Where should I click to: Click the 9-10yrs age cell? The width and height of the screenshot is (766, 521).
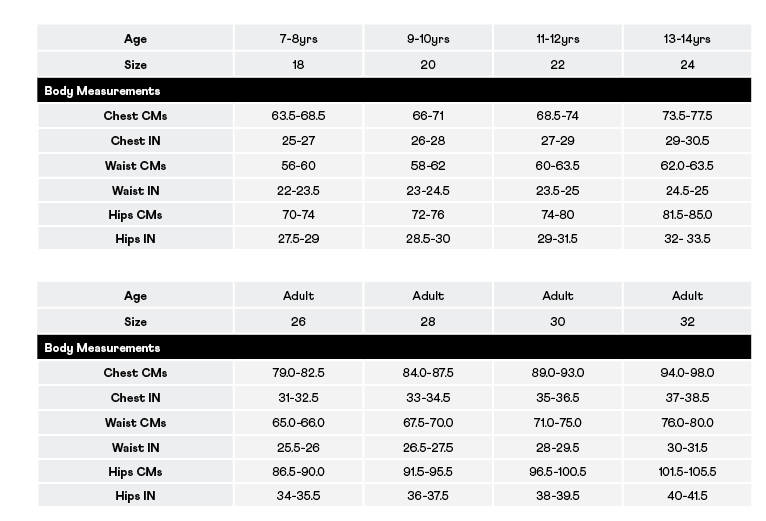point(428,39)
